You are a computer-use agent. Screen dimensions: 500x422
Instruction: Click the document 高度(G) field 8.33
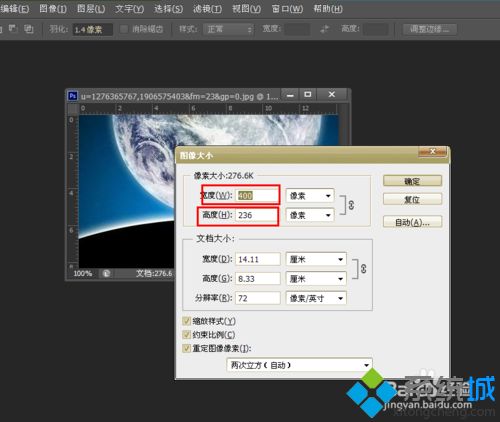pos(258,278)
